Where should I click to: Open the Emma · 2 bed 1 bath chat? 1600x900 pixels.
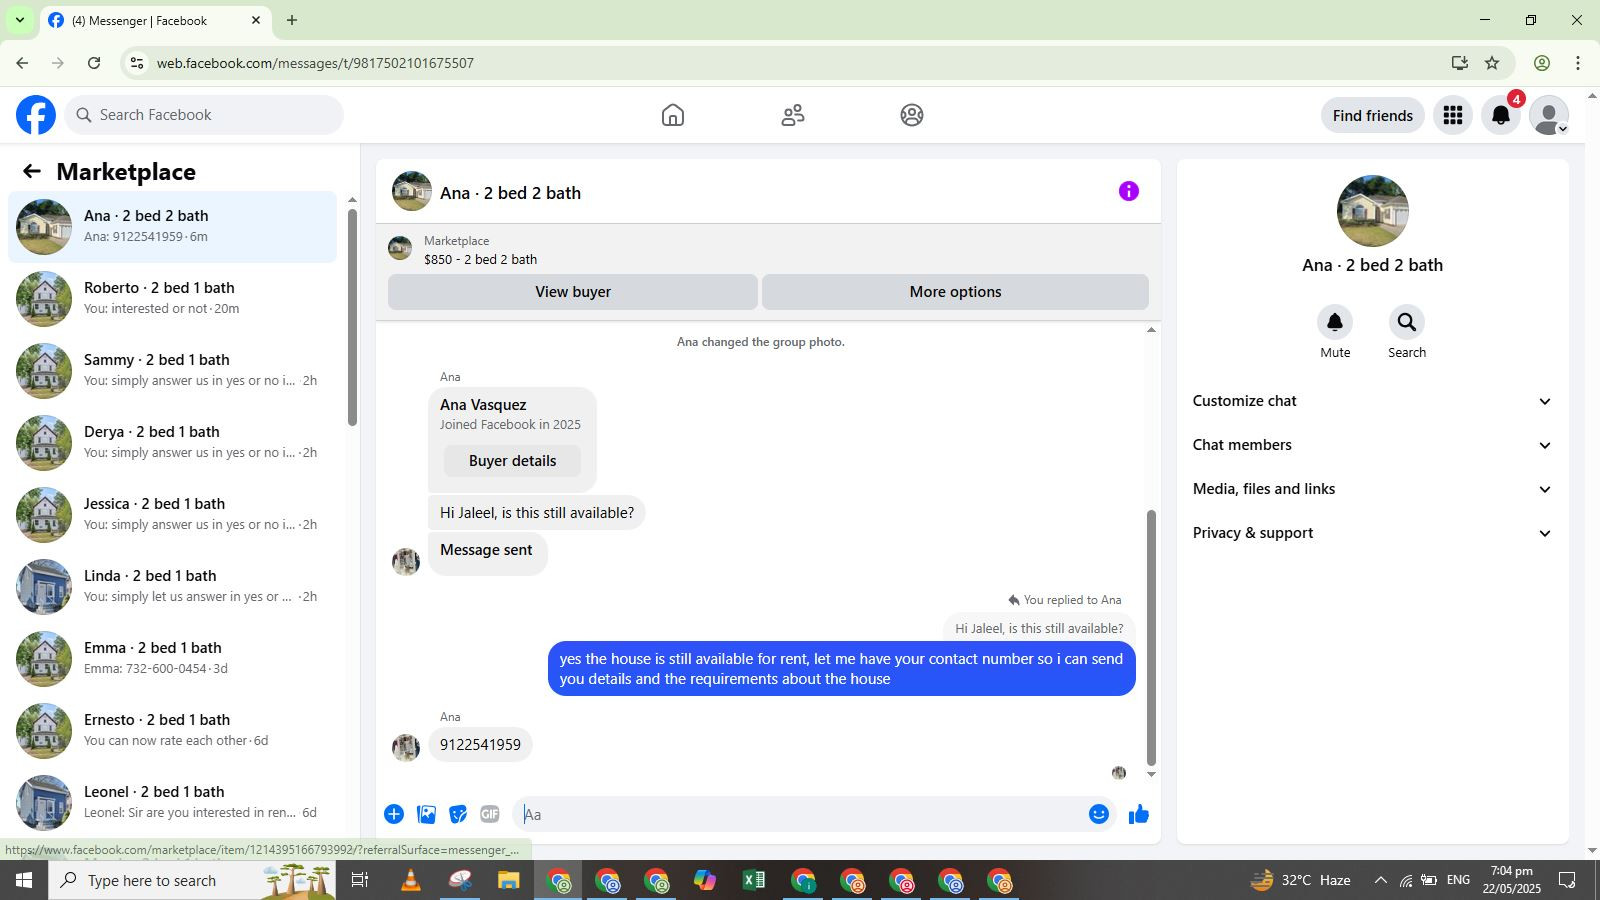pos(172,659)
